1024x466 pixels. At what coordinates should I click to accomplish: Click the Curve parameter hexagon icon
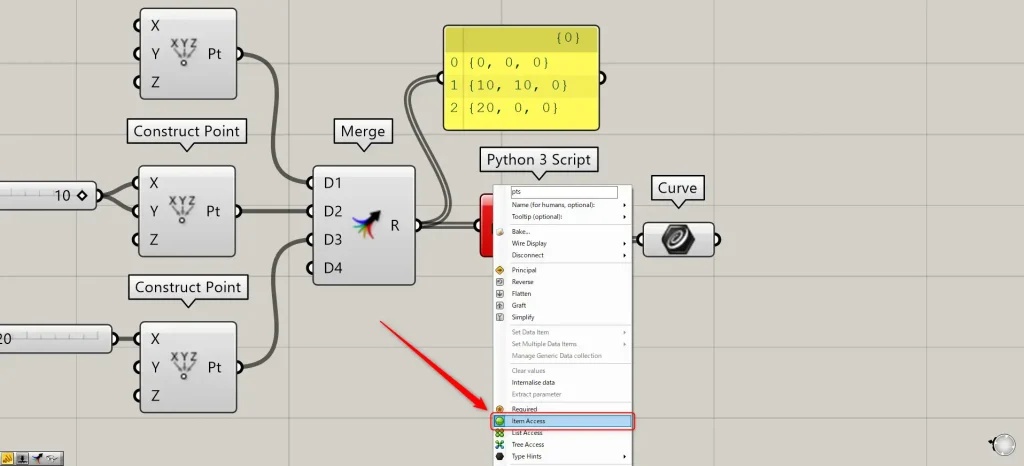coord(679,240)
